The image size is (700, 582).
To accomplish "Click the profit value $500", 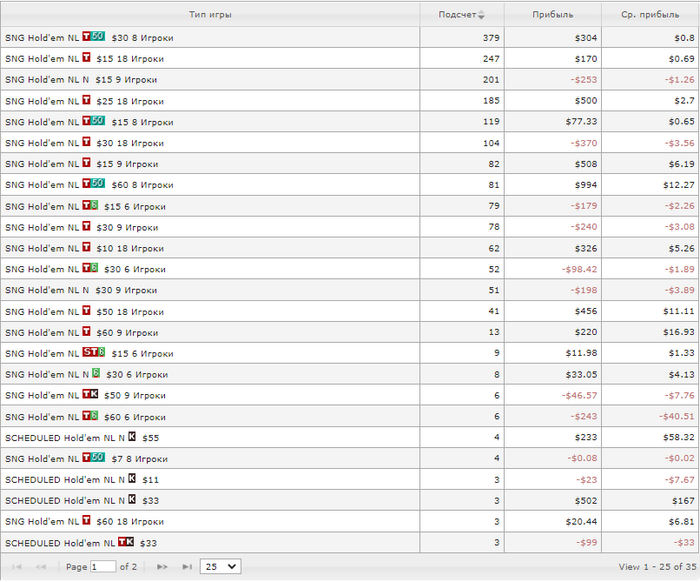I will pyautogui.click(x=586, y=101).
